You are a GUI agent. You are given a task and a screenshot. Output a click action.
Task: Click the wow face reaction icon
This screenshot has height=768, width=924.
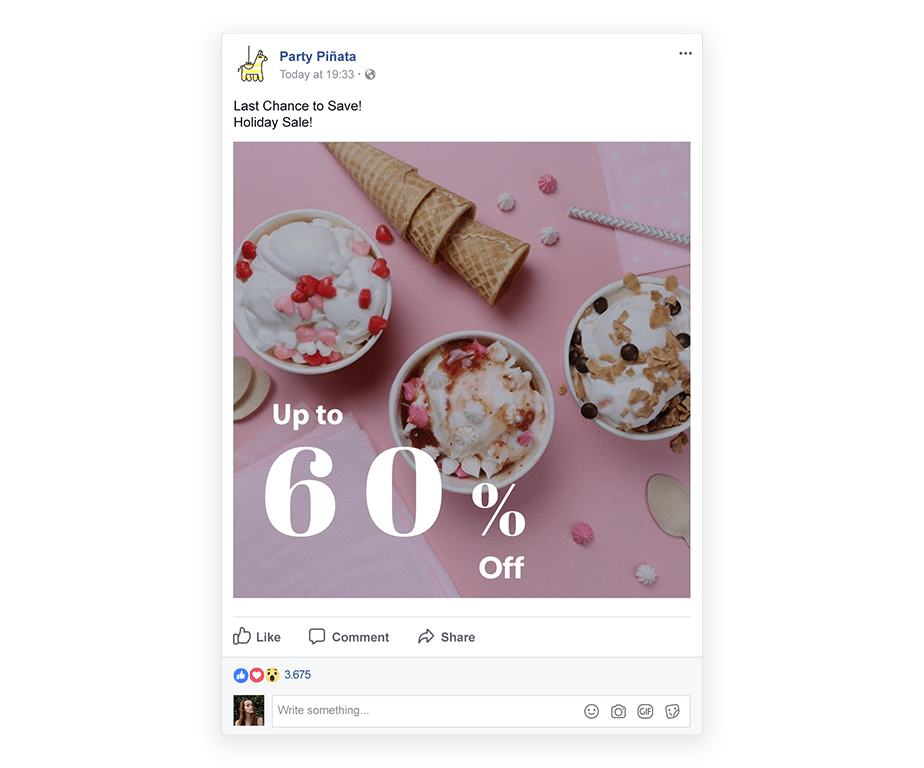click(x=272, y=675)
